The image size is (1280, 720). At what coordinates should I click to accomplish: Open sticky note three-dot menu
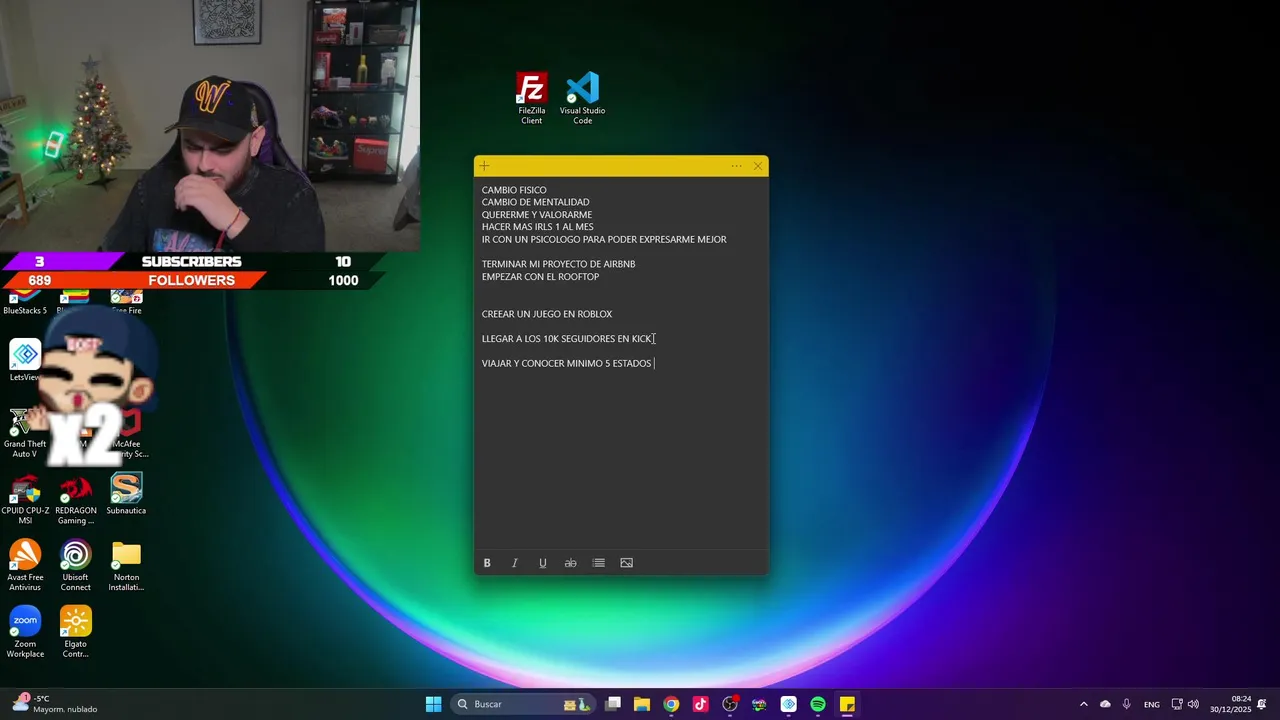click(x=737, y=166)
